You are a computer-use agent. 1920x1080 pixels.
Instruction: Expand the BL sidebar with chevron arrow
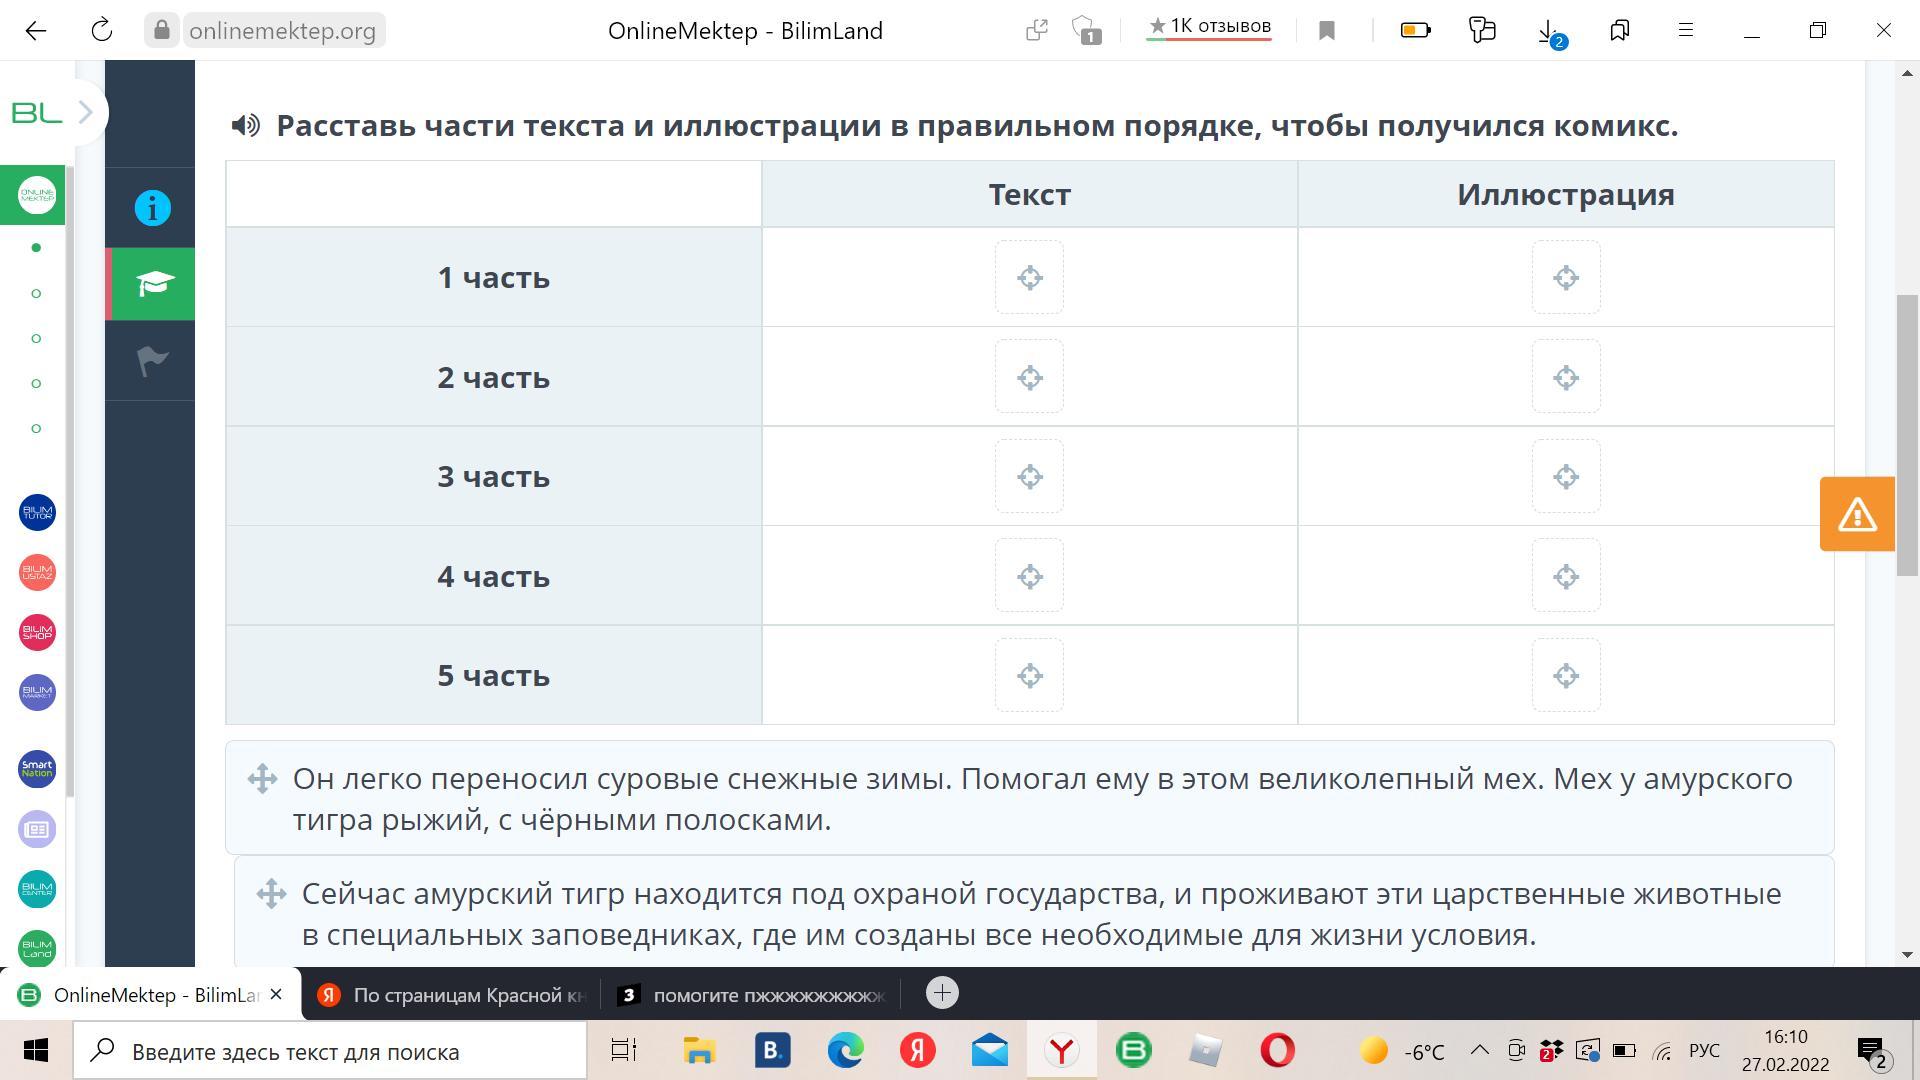tap(85, 112)
